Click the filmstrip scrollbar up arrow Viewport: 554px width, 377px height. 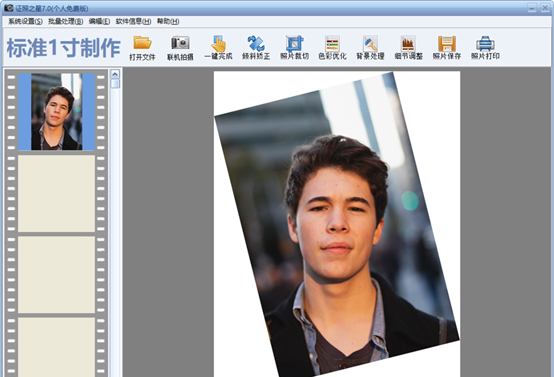pyautogui.click(x=115, y=74)
